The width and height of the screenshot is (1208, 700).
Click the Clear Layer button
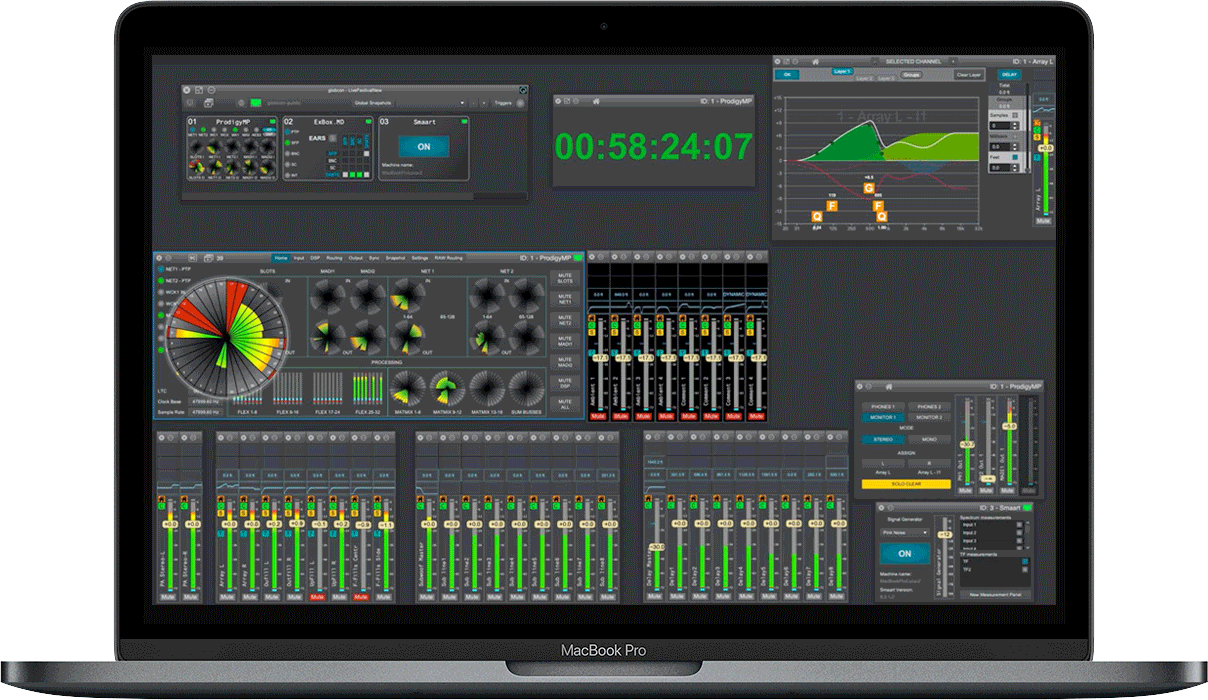(x=969, y=74)
